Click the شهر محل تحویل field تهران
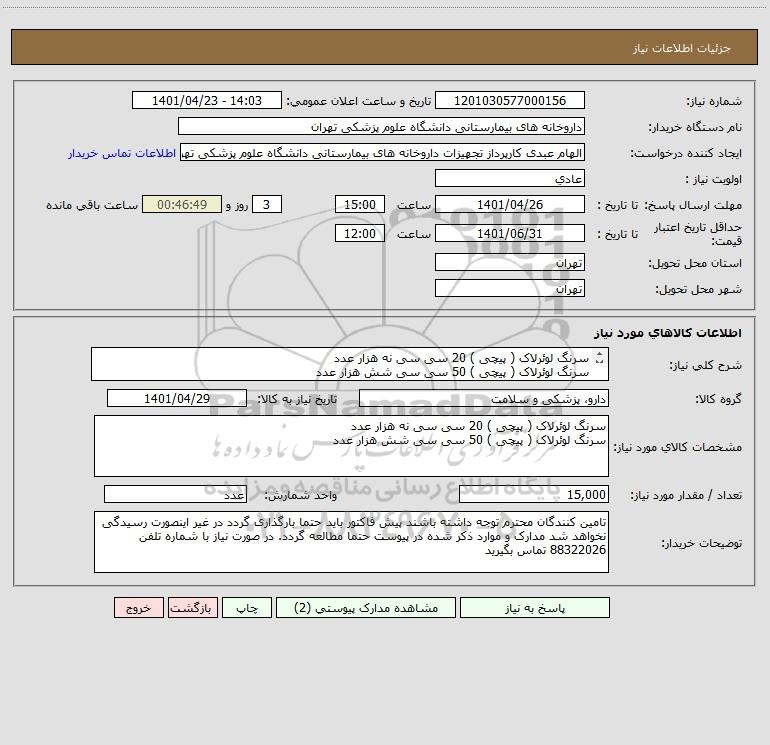The width and height of the screenshot is (770, 745). pyautogui.click(x=510, y=288)
